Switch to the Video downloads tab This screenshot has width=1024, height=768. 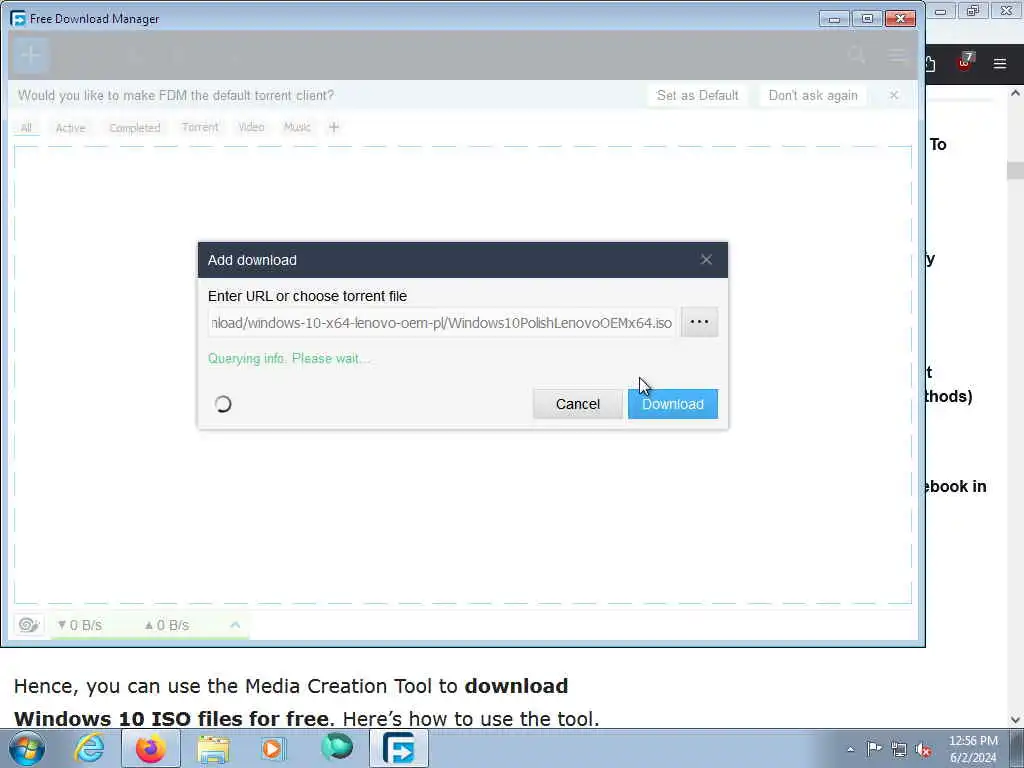pos(251,127)
